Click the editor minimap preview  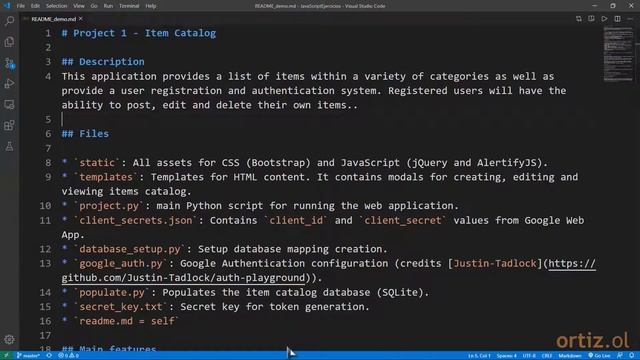click(x=618, y=54)
